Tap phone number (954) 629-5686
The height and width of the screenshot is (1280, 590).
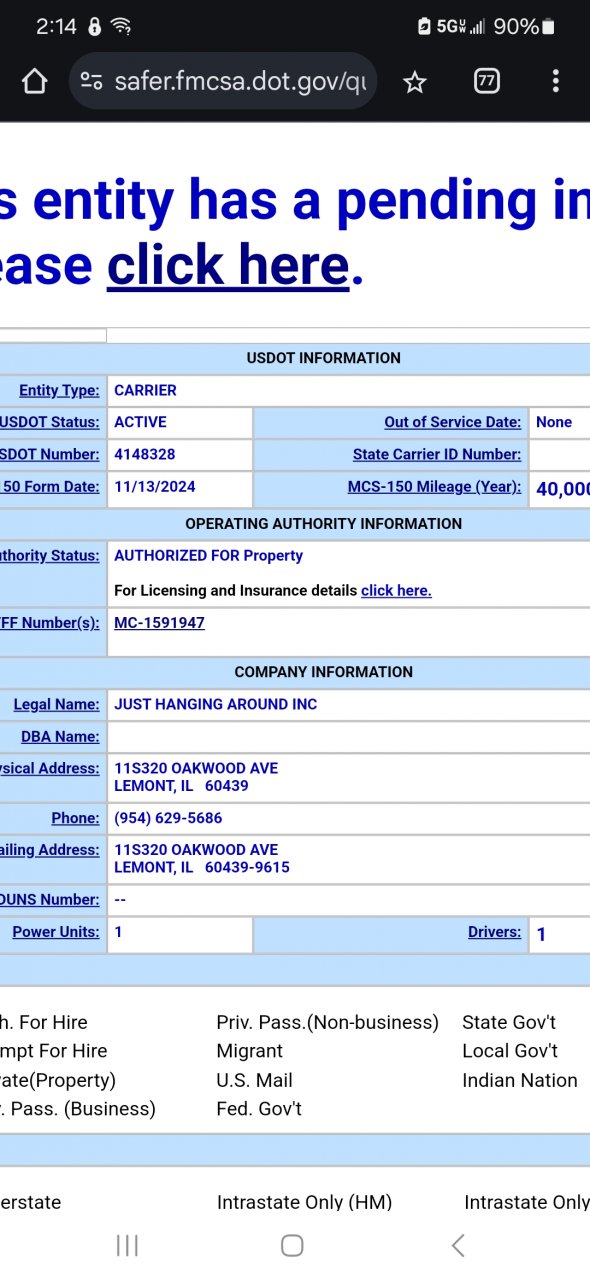168,818
